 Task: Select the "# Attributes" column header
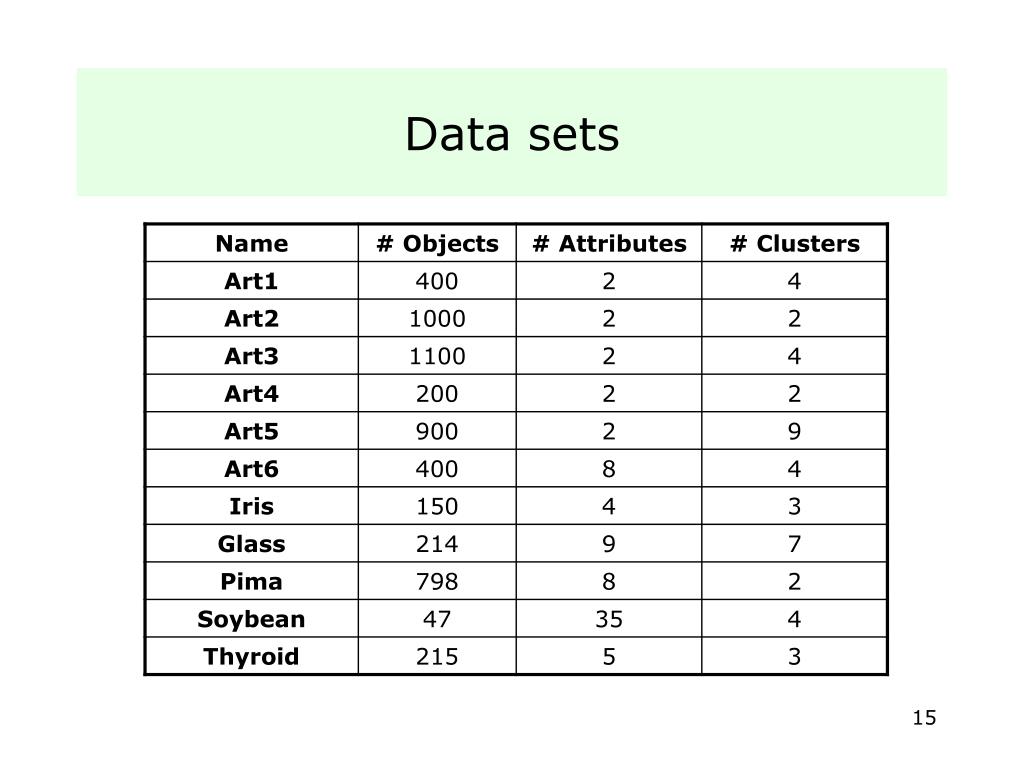tap(609, 244)
